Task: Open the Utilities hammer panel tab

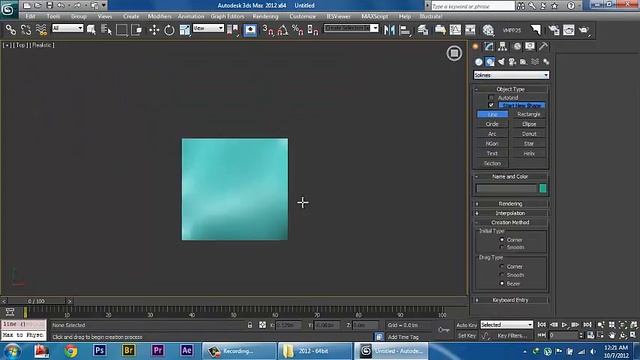Action: click(x=543, y=47)
